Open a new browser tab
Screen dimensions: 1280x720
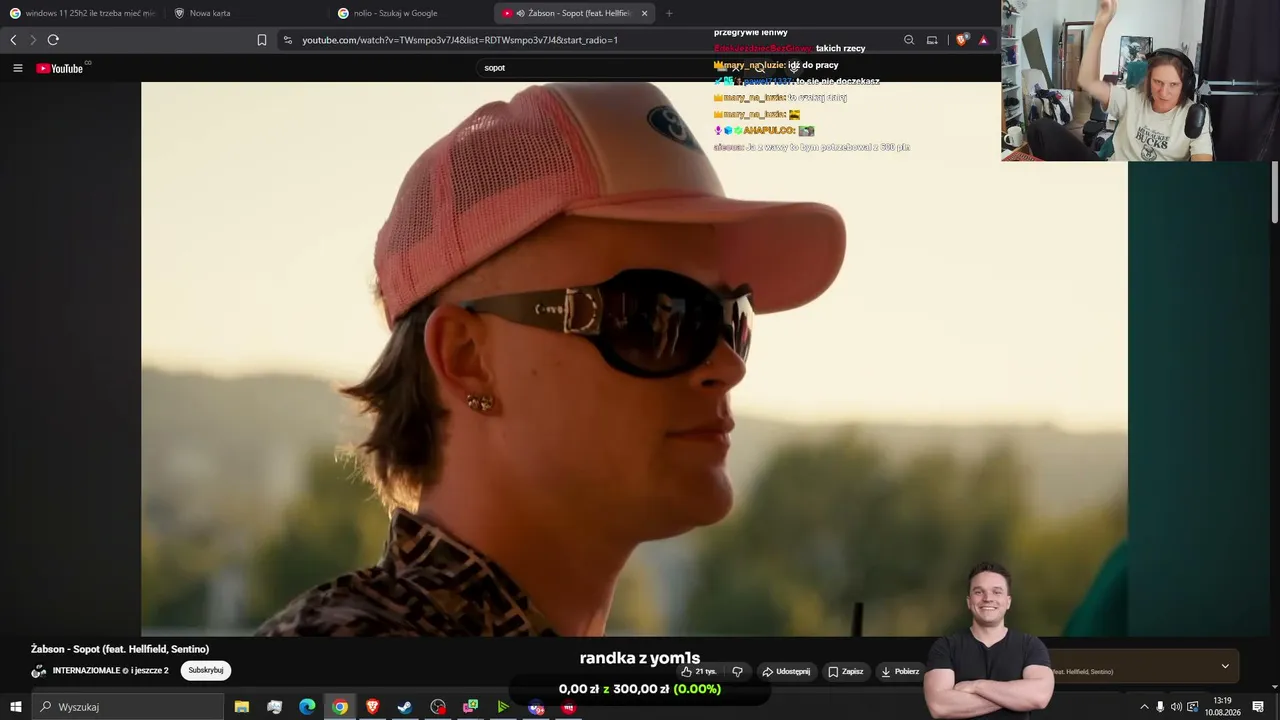pos(669,13)
